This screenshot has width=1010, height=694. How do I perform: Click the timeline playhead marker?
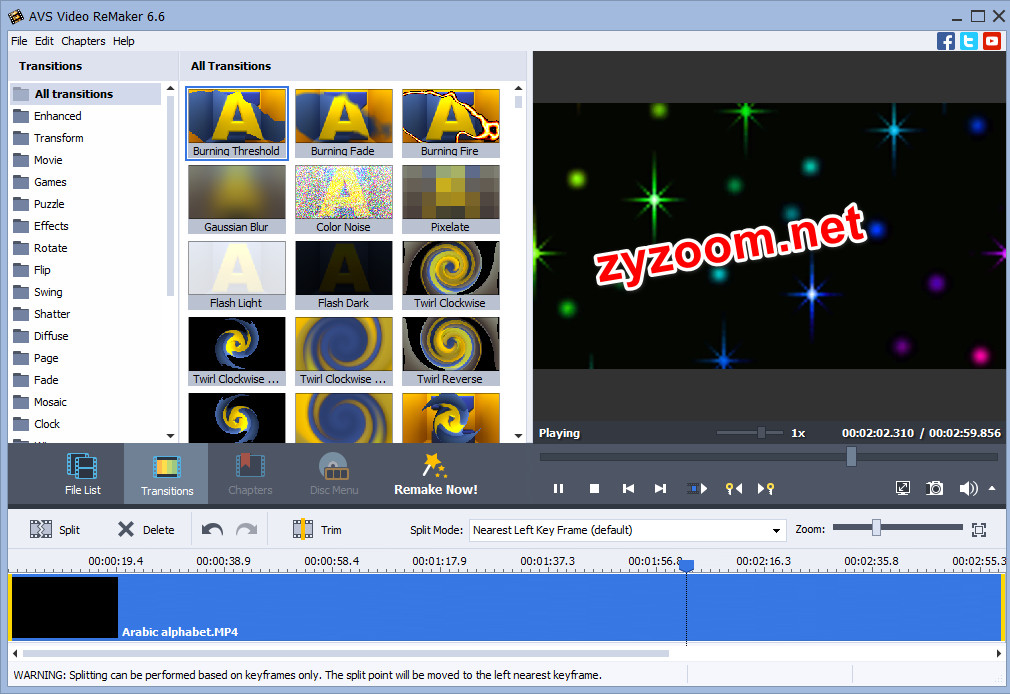click(687, 566)
